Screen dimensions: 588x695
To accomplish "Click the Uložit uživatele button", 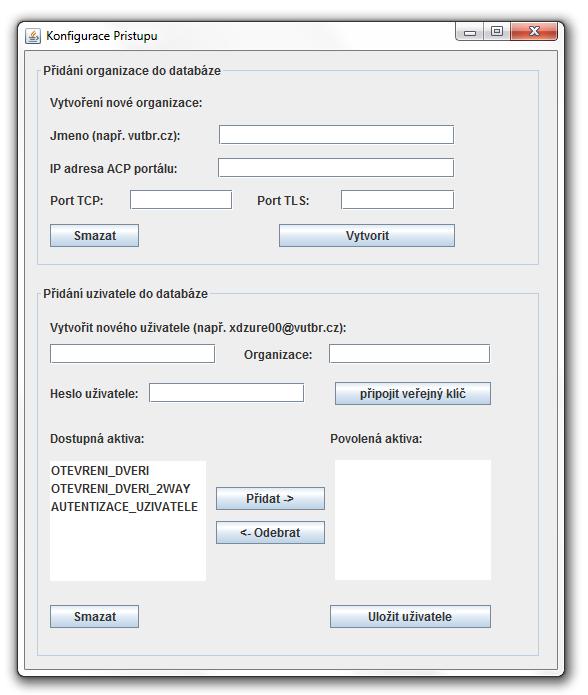I will [410, 617].
